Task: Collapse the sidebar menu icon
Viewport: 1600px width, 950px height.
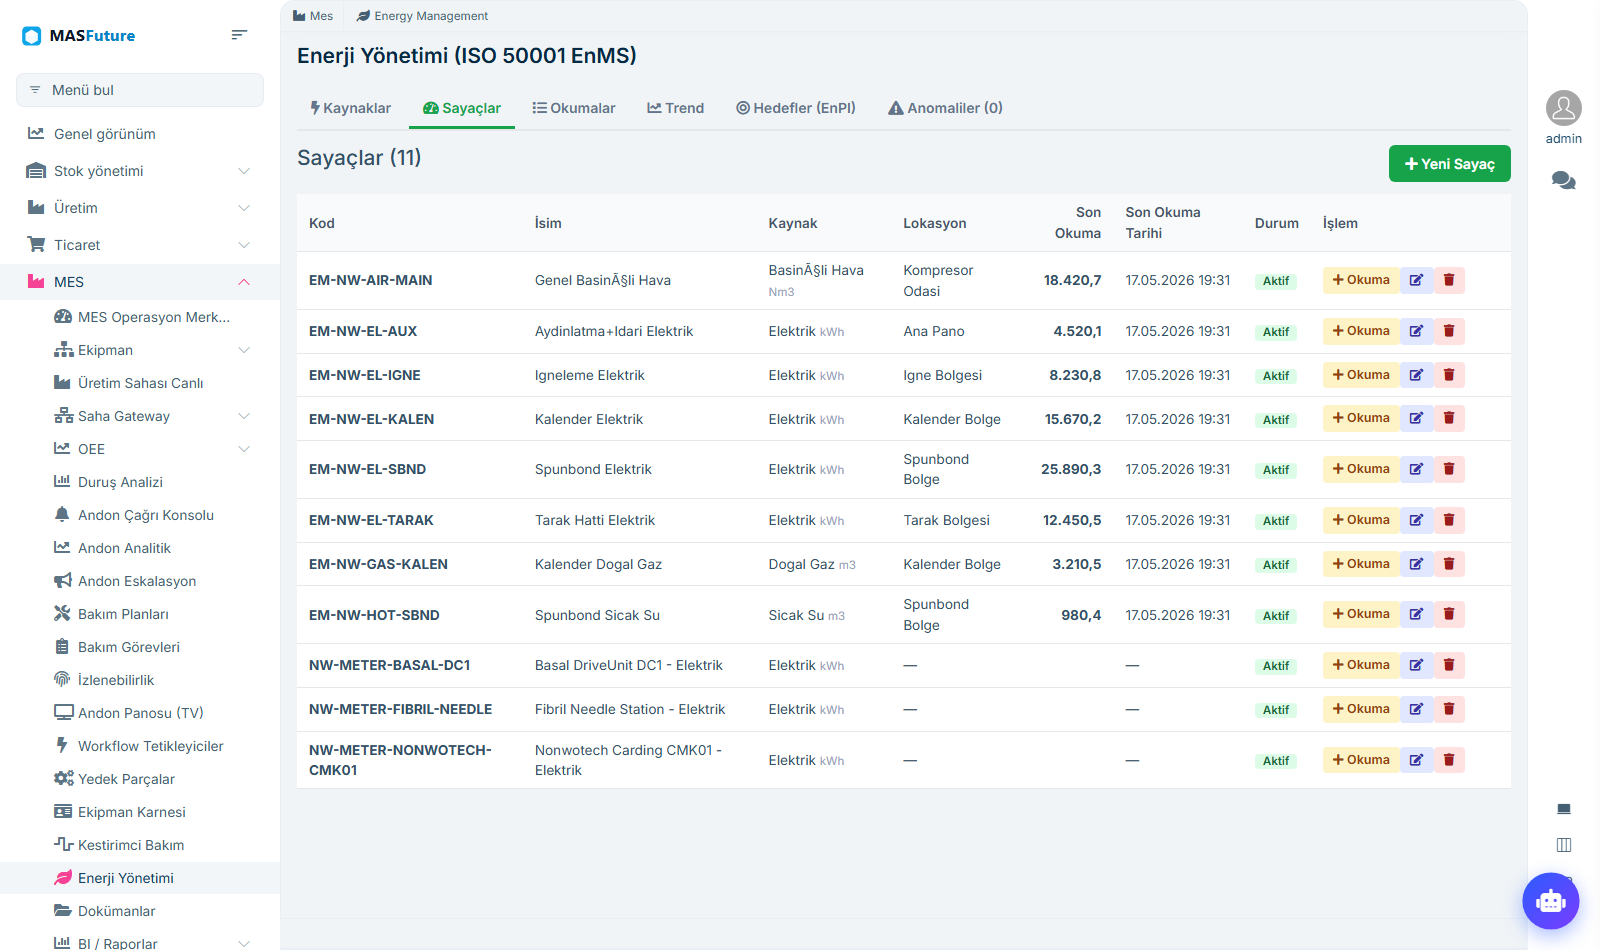Action: tap(239, 35)
